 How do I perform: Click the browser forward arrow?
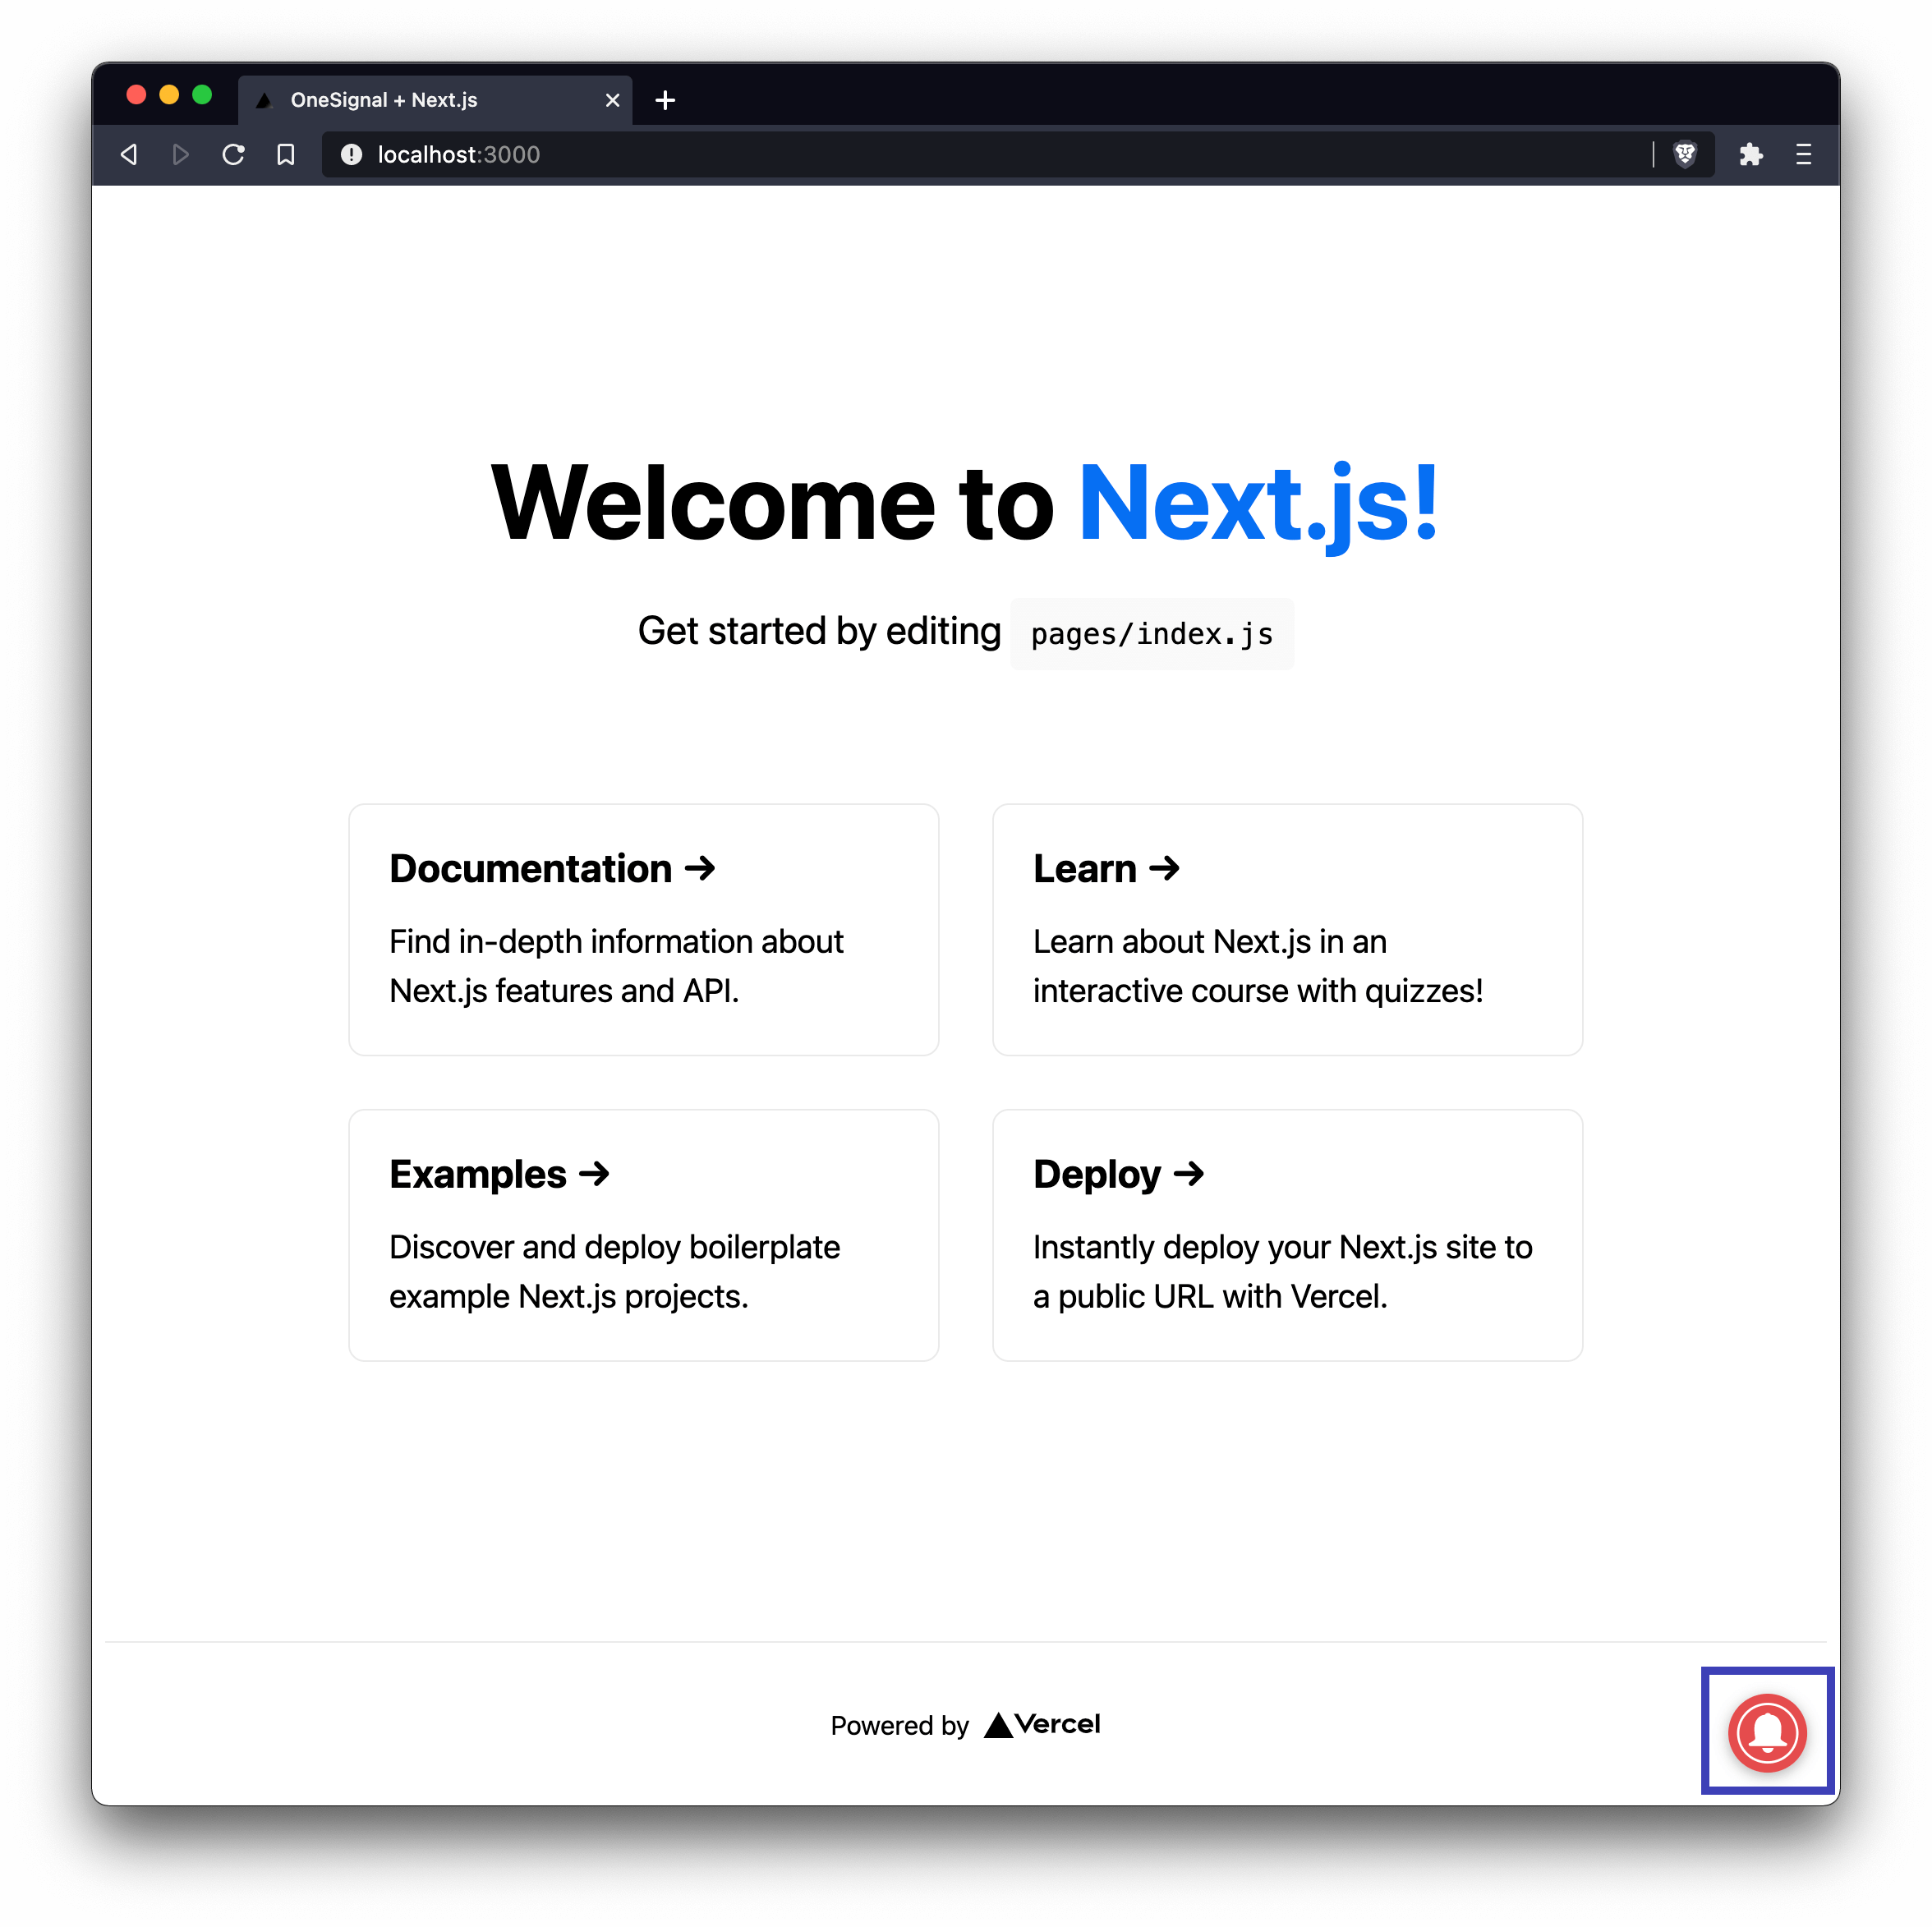[181, 154]
